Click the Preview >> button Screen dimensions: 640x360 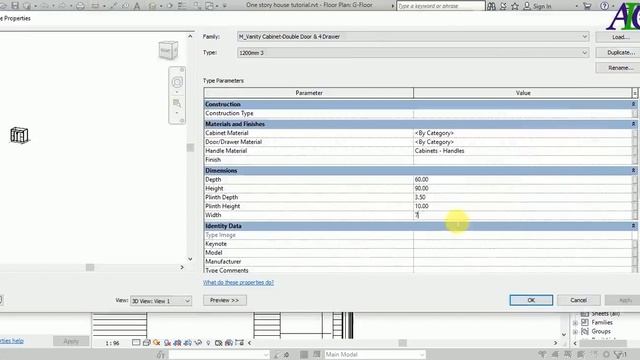click(x=224, y=300)
